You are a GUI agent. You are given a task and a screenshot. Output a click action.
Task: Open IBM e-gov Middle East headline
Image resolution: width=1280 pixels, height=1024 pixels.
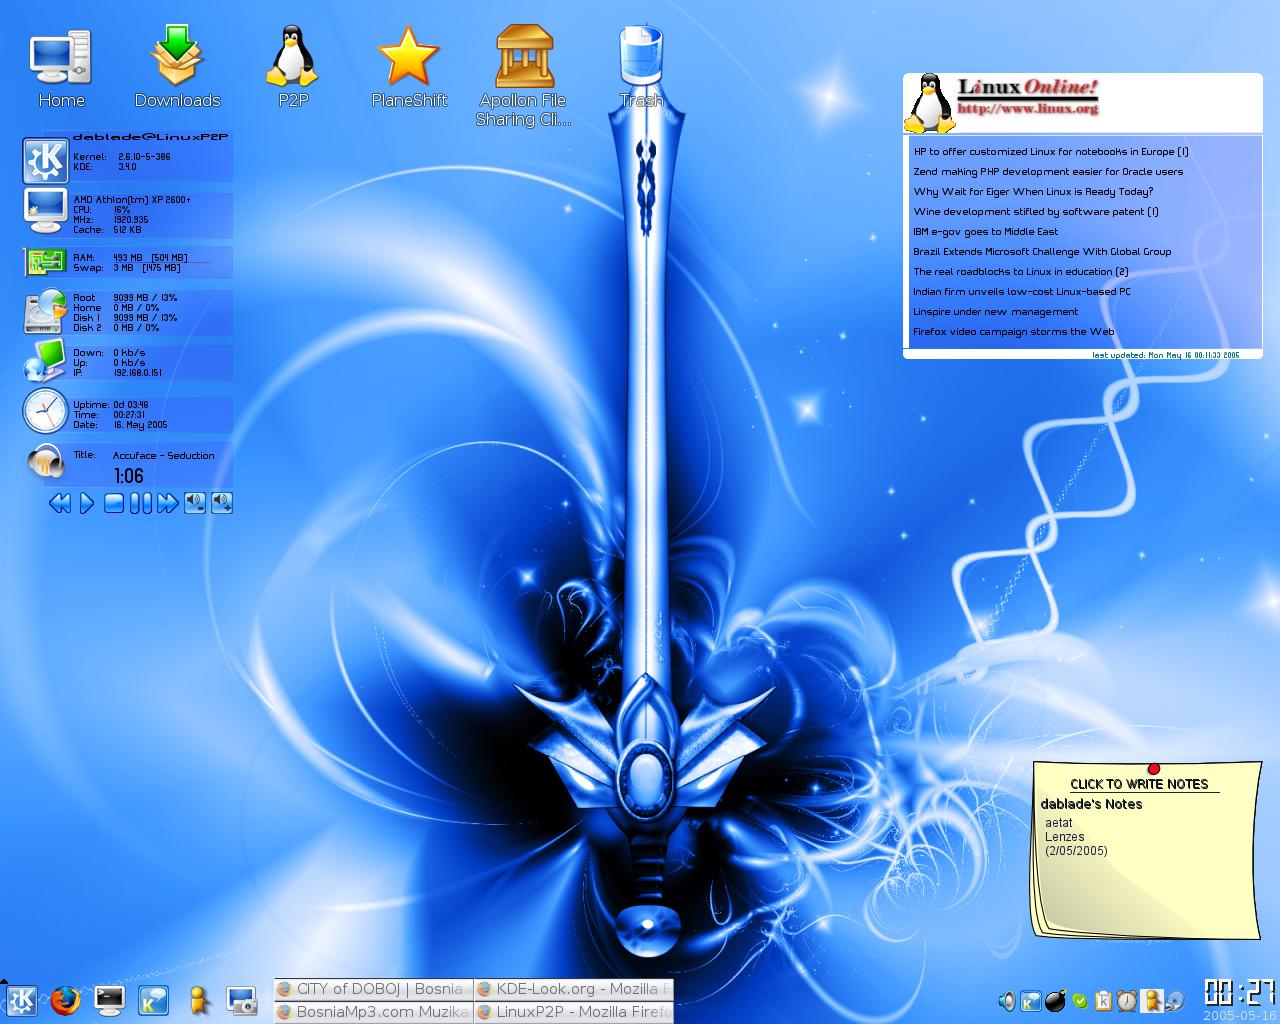tap(985, 232)
